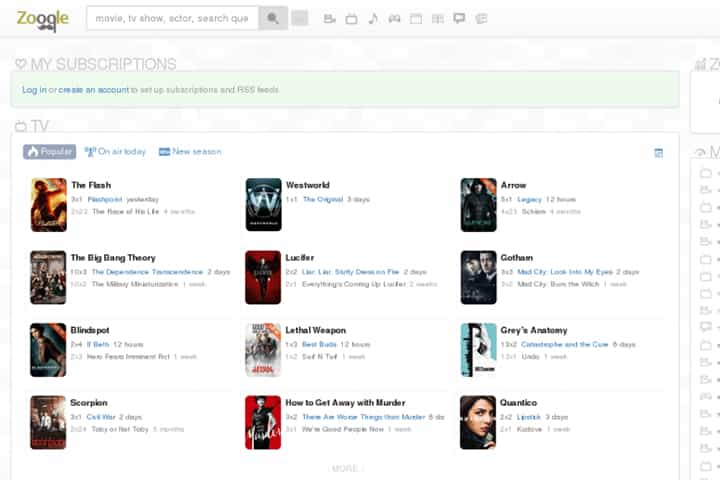The height and width of the screenshot is (480, 720).
Task: Click the Quantico show title
Action: click(518, 403)
